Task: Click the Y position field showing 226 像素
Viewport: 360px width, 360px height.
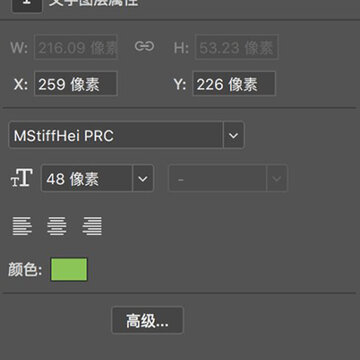Action: pos(234,84)
